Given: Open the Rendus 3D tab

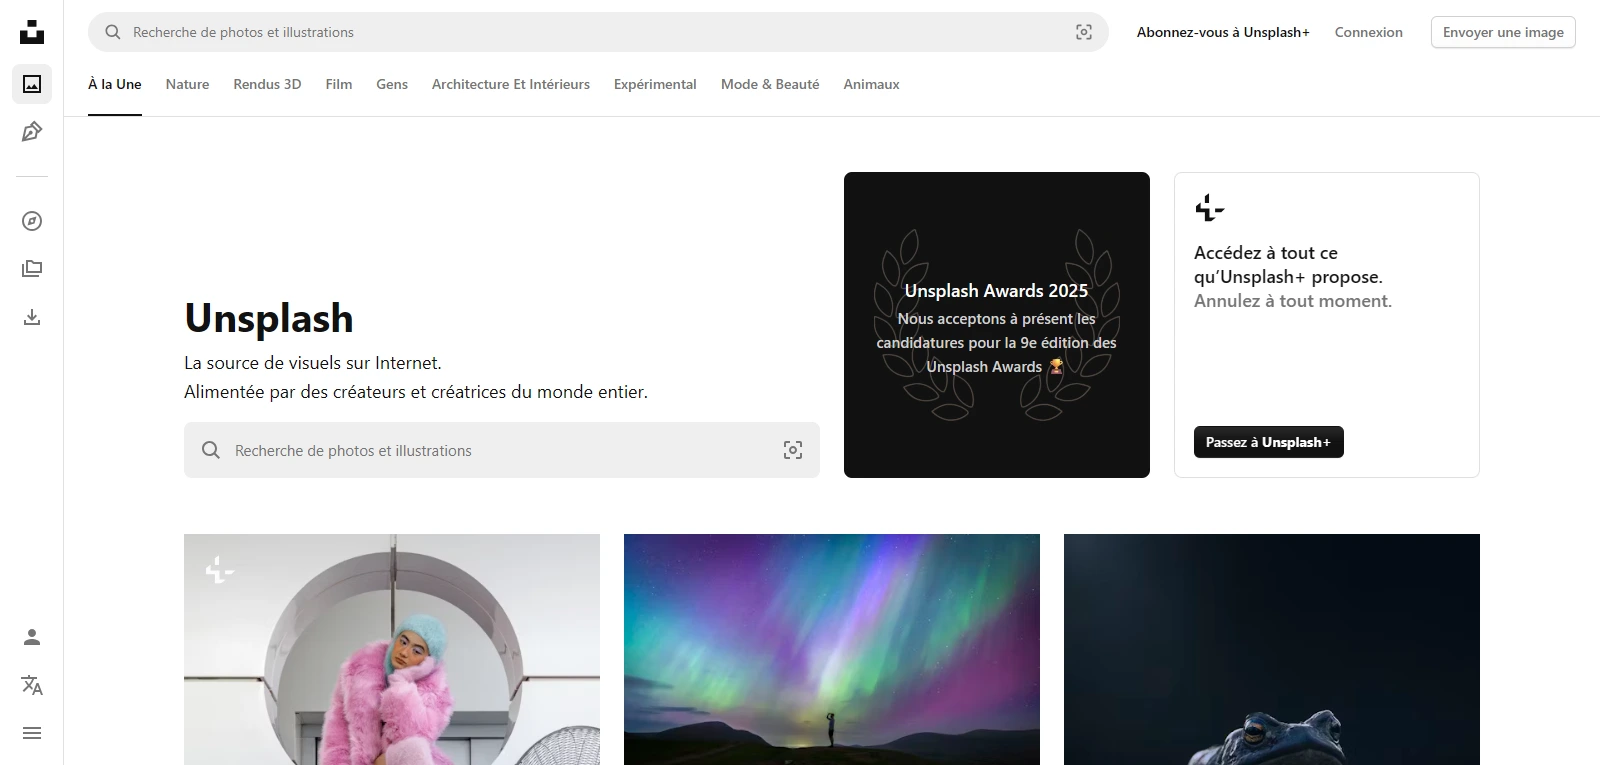Looking at the screenshot, I should tap(267, 84).
